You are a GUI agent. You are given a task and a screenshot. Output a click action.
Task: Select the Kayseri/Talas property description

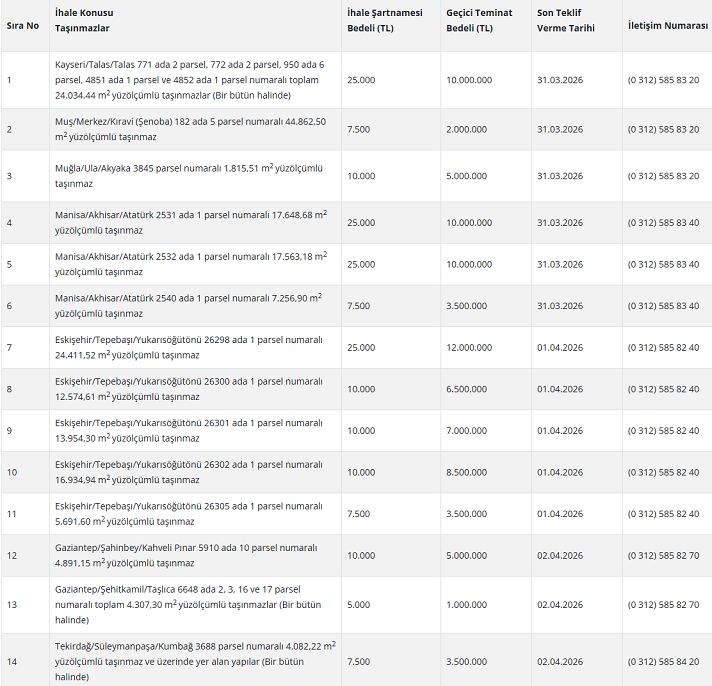[x=190, y=79]
